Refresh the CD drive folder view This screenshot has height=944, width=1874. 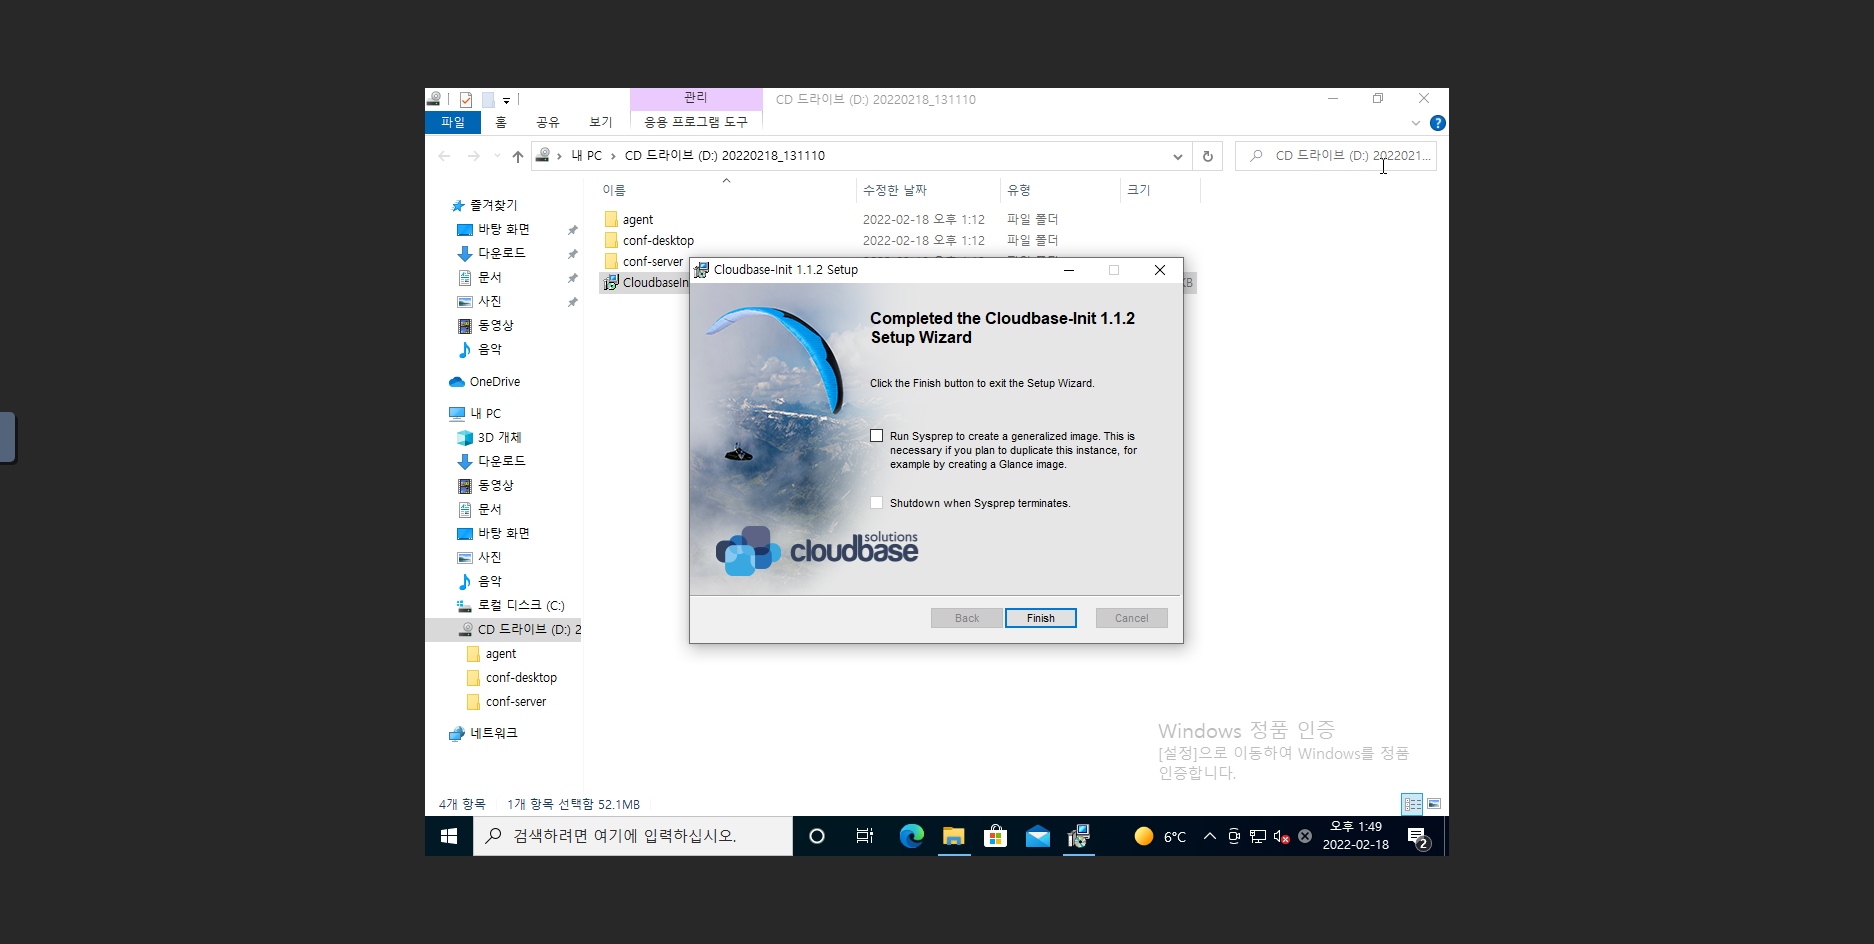coord(1208,156)
